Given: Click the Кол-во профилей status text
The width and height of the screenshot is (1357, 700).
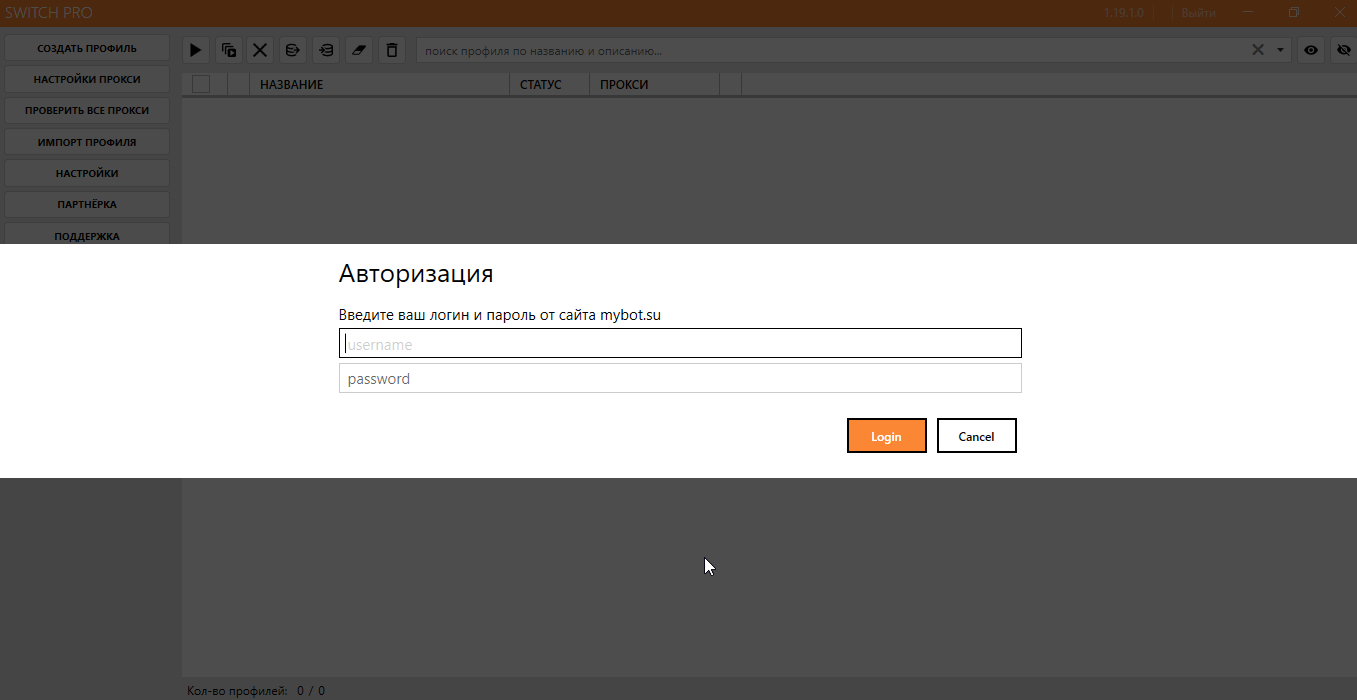Looking at the screenshot, I should (x=256, y=691).
